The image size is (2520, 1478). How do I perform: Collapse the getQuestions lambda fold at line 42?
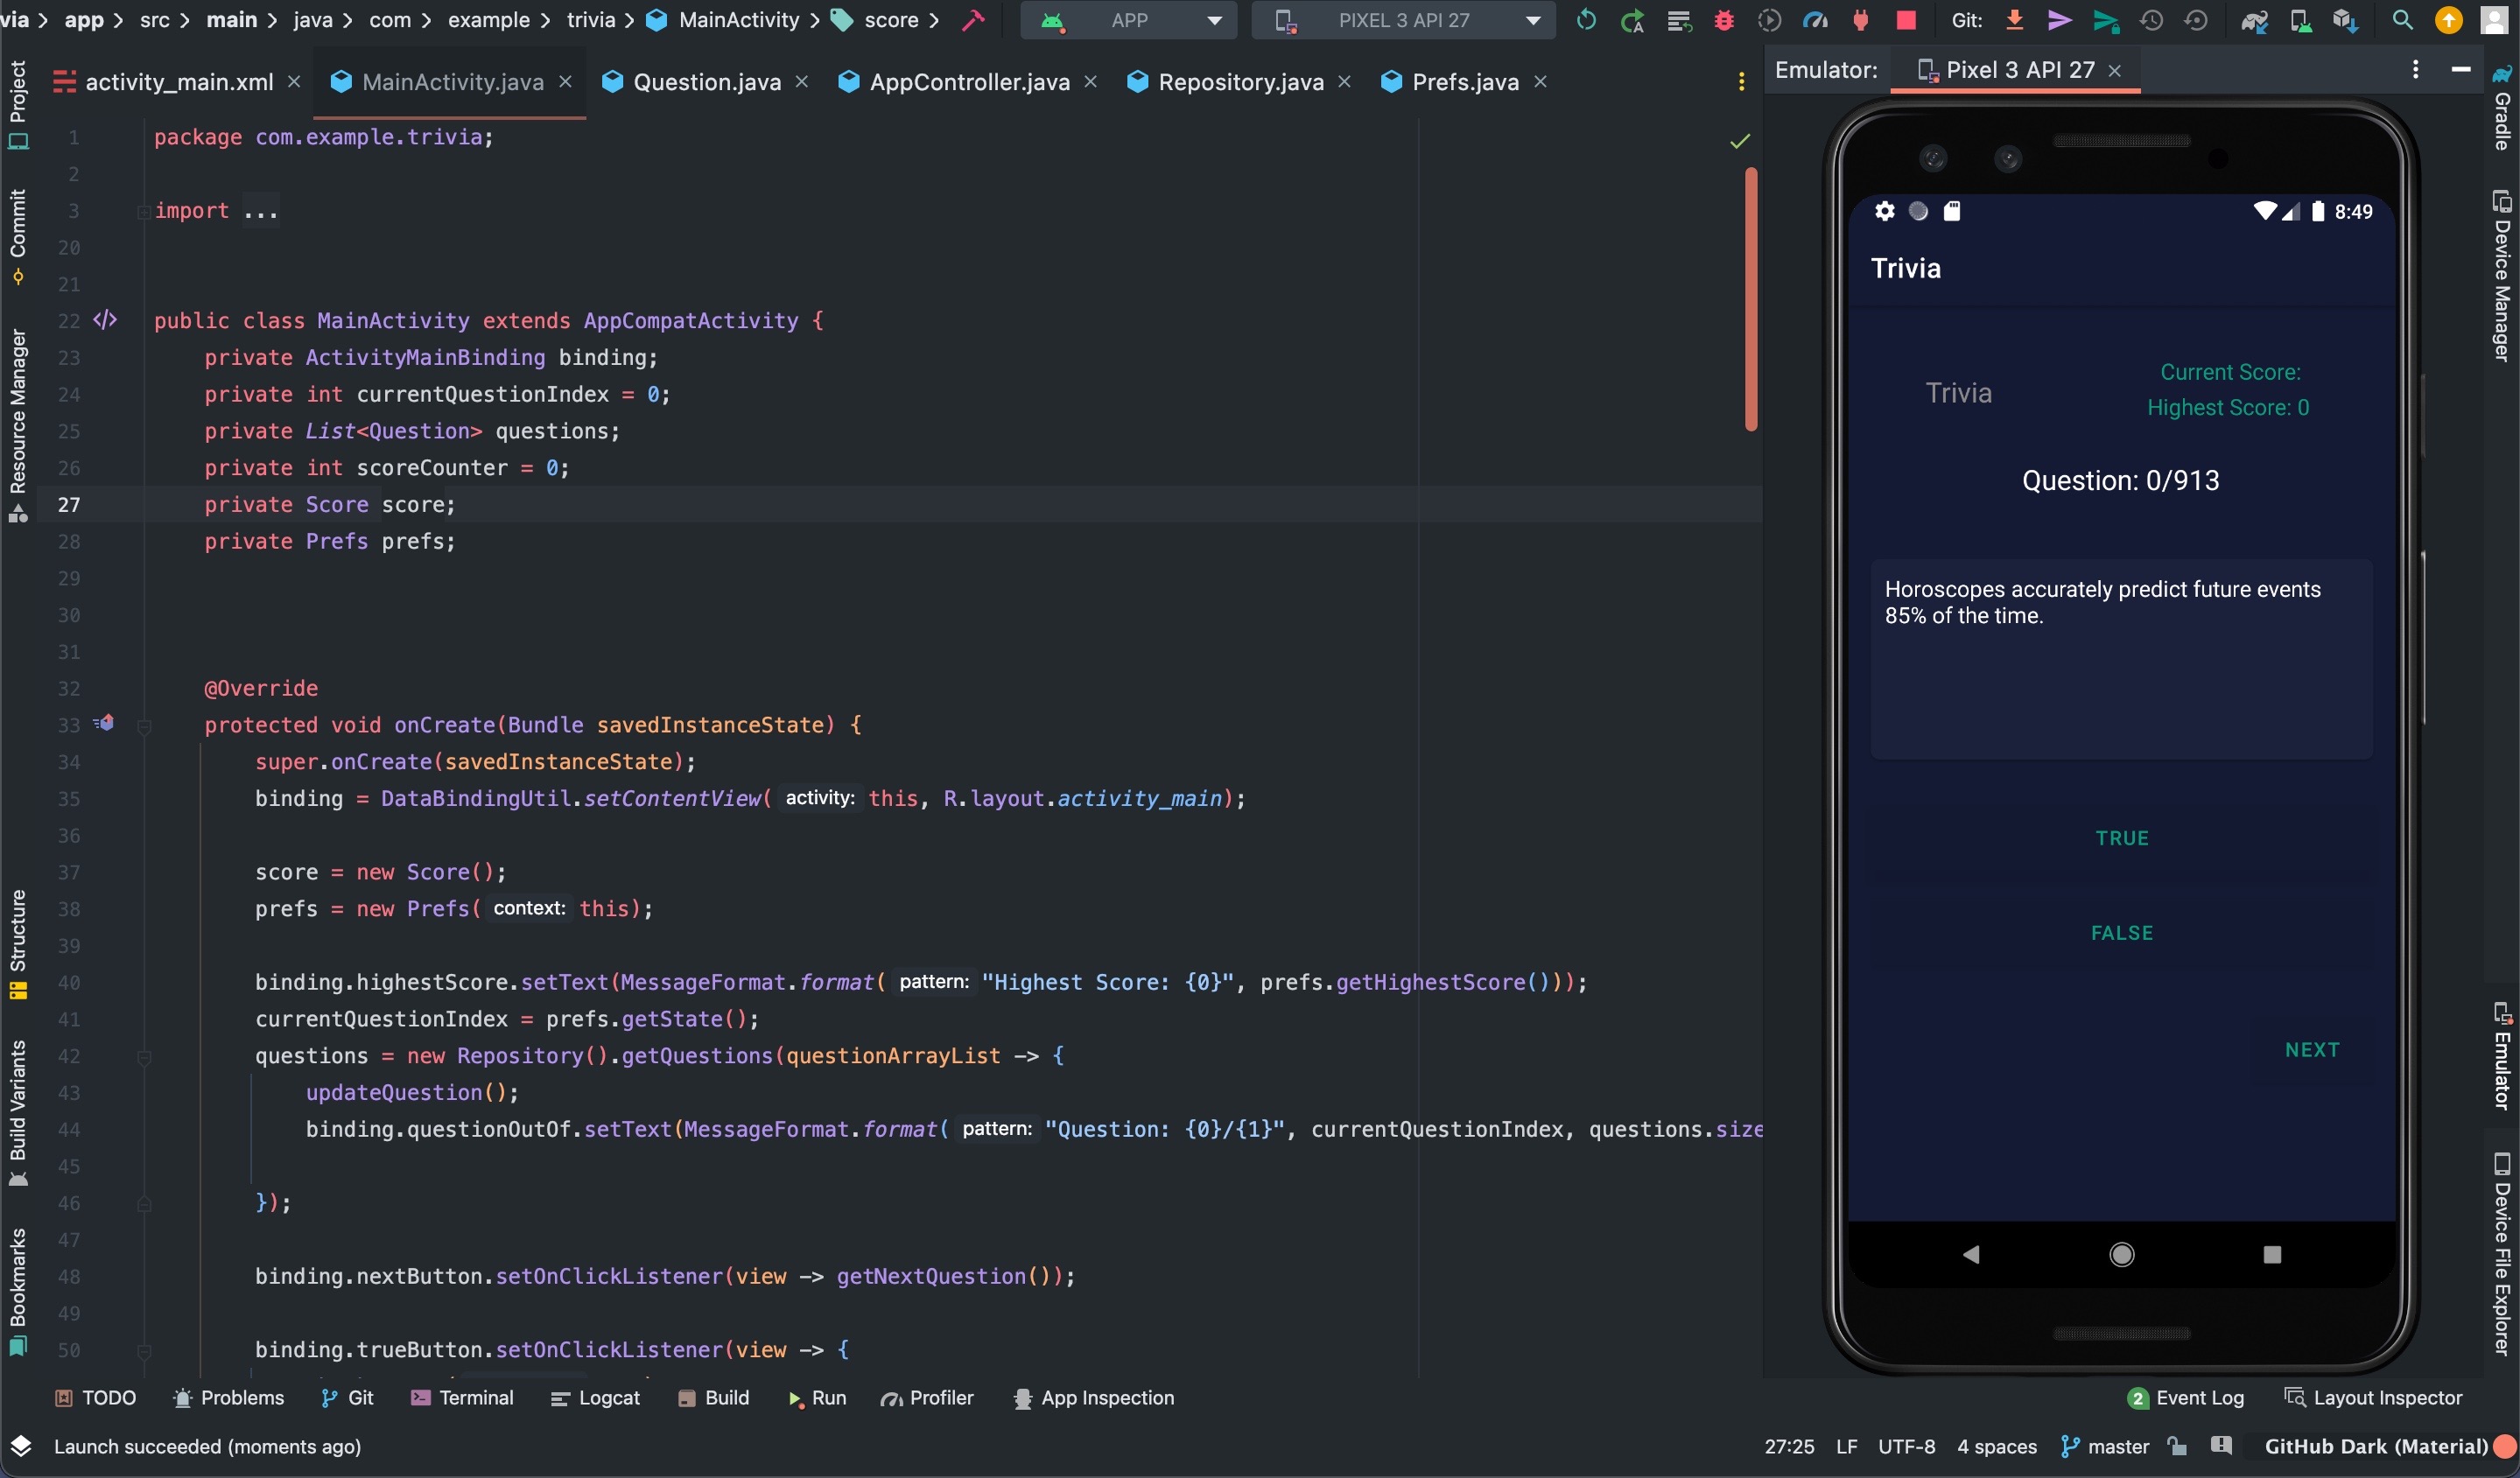(143, 1057)
